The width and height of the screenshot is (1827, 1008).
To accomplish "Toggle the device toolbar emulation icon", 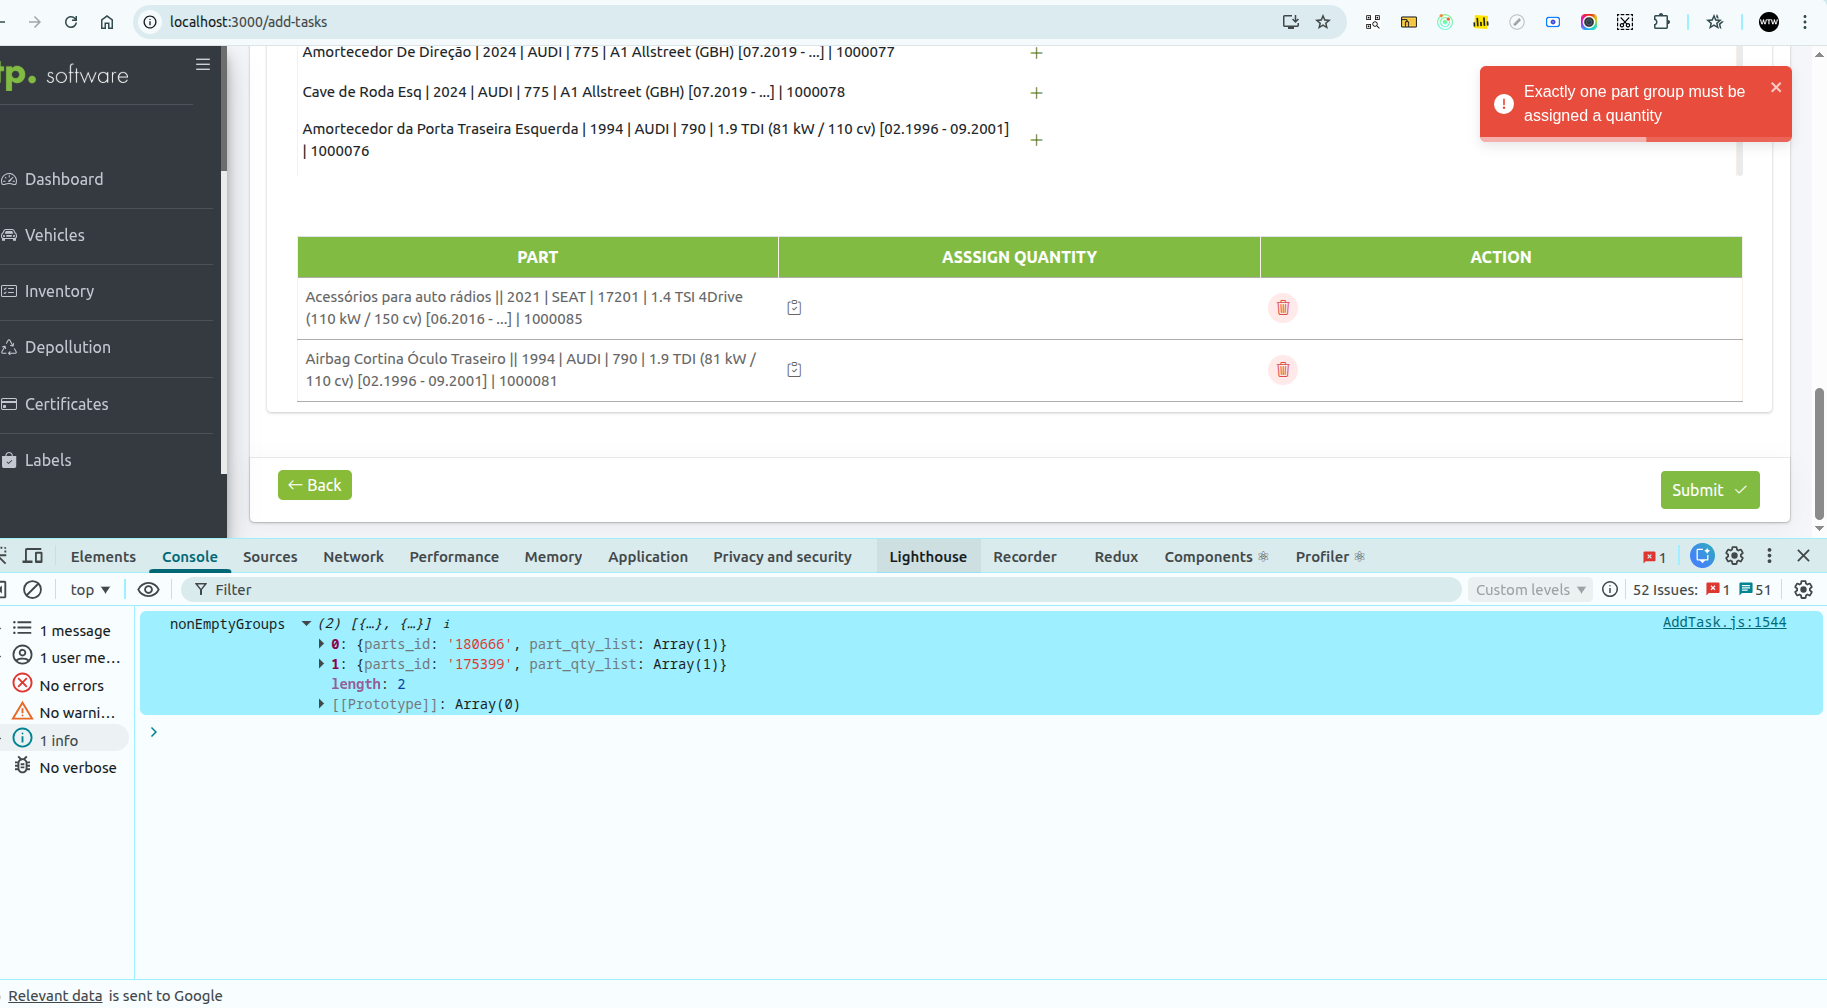I will 33,556.
